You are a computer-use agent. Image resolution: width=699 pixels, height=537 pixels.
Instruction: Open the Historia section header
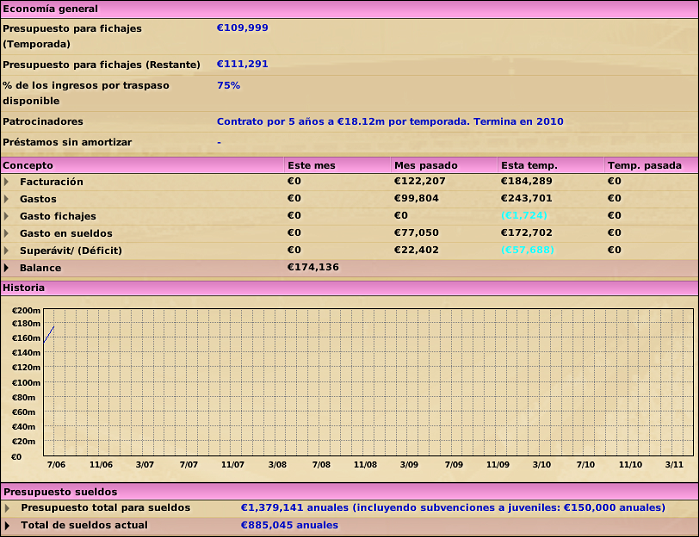[x=350, y=287]
